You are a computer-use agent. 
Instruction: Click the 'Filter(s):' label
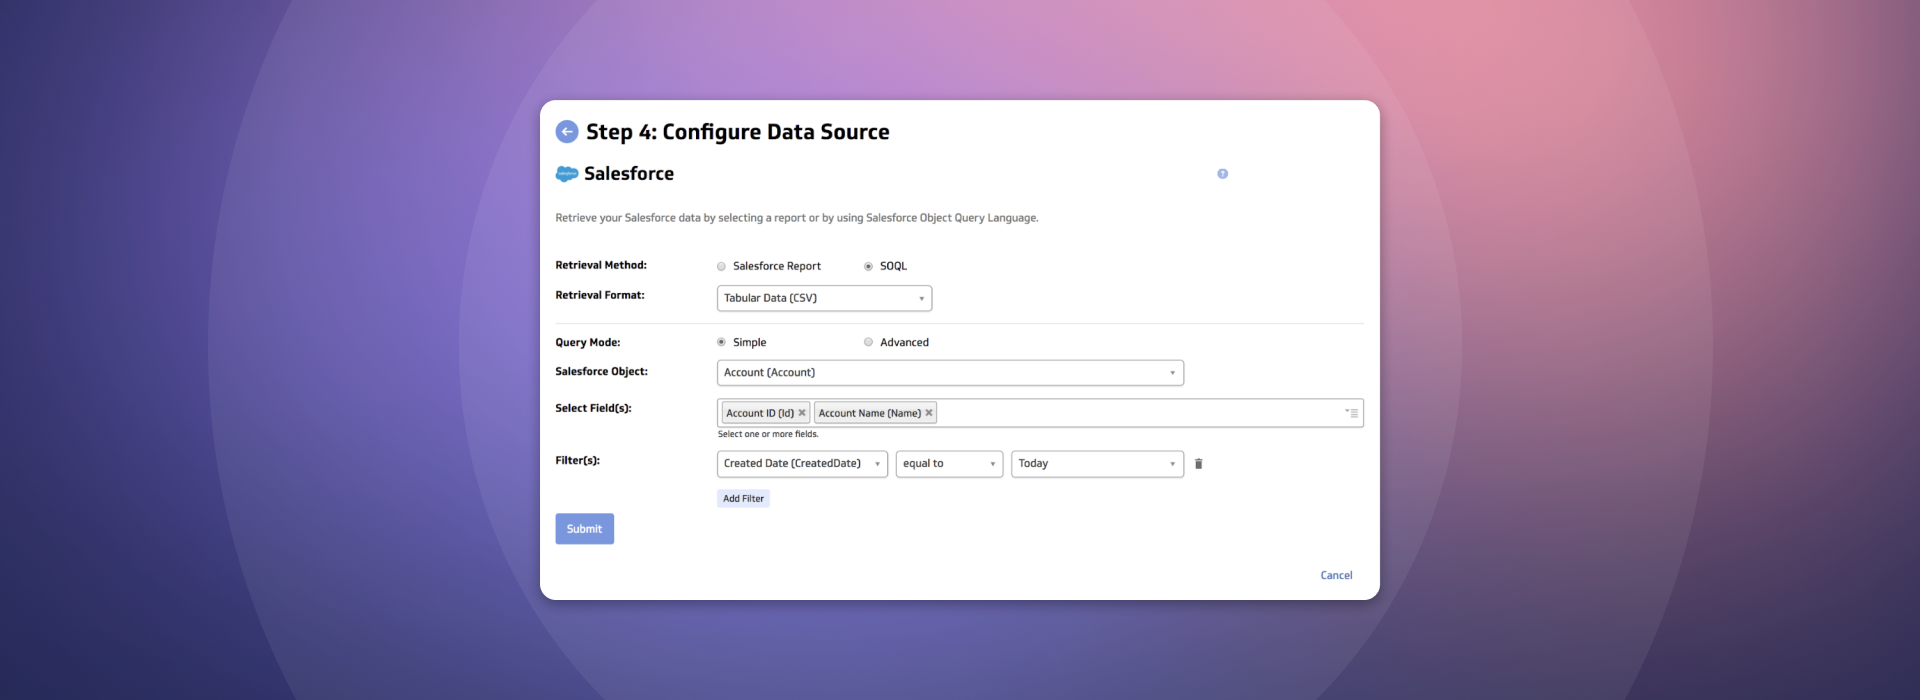point(577,461)
